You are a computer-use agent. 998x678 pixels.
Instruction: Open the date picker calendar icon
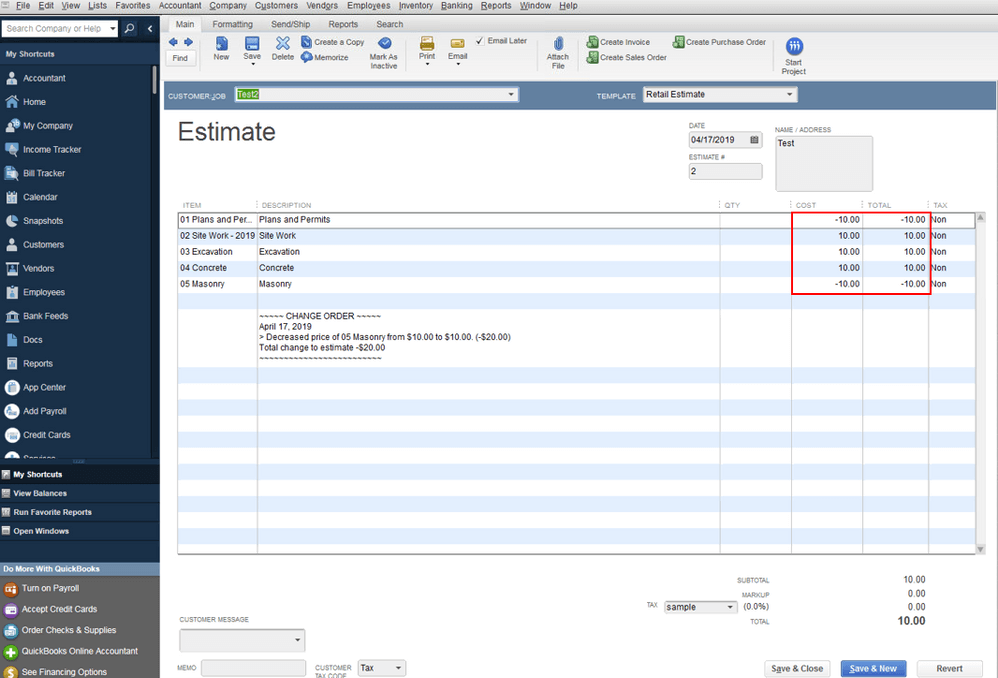(754, 140)
